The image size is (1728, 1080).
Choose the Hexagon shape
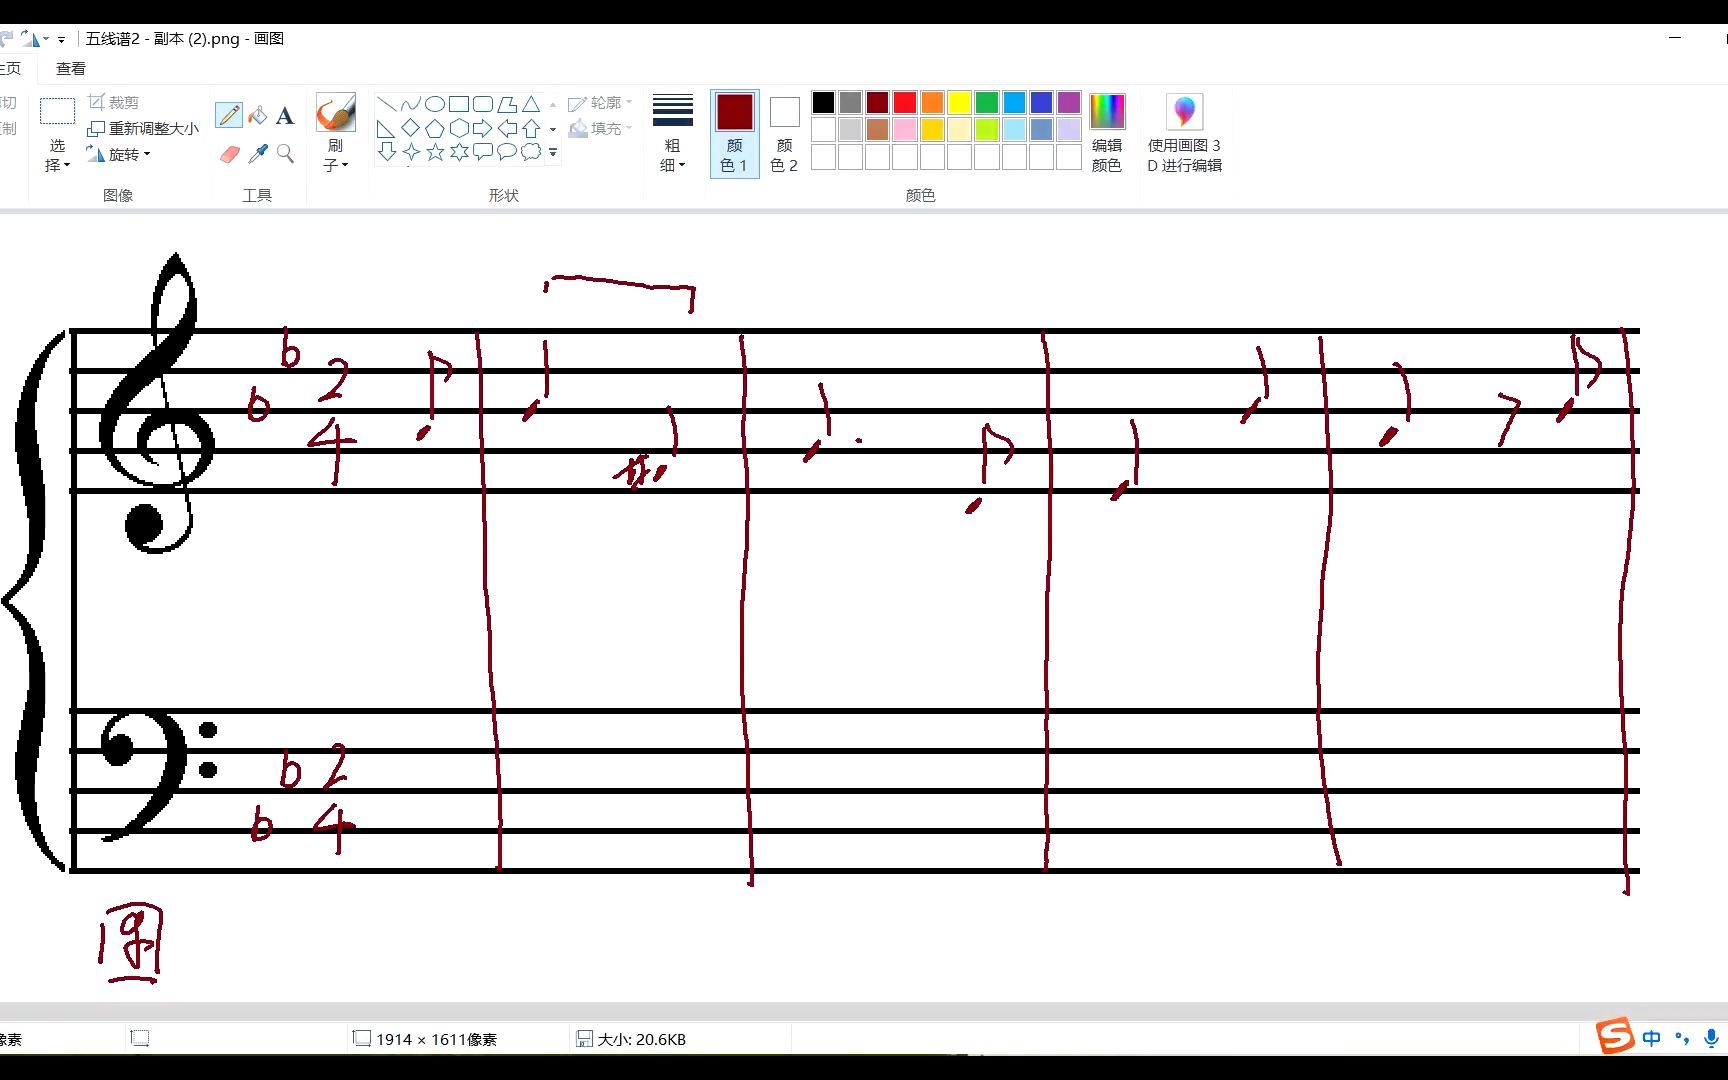(x=458, y=128)
